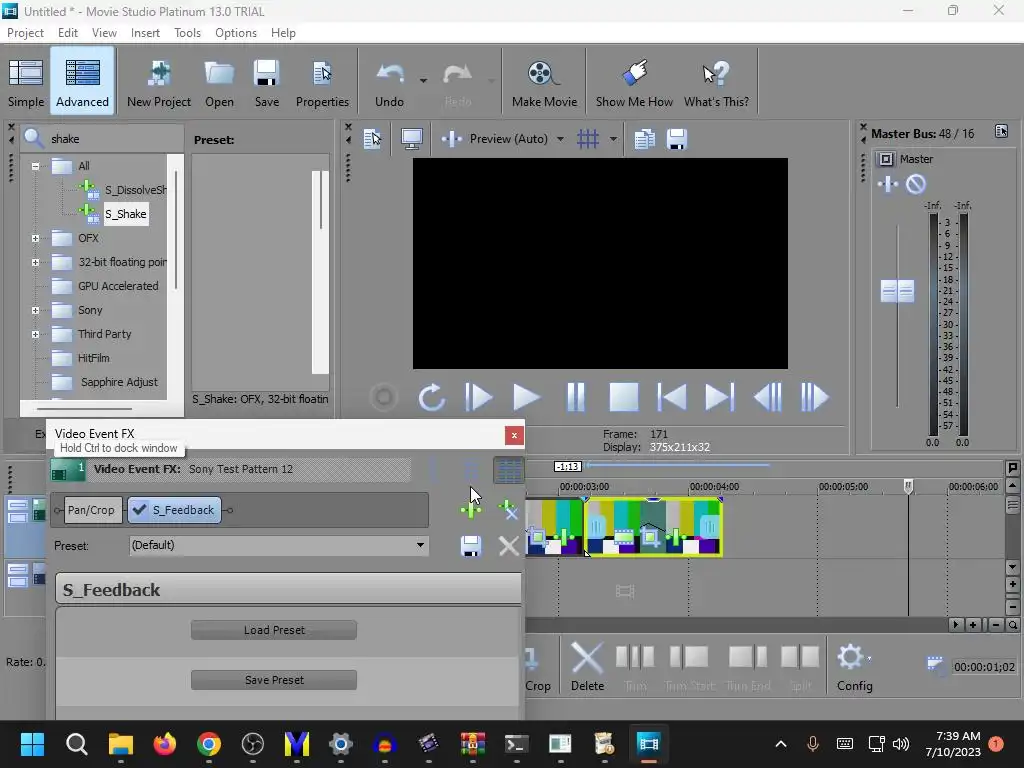The height and width of the screenshot is (768, 1024).
Task: Expand the Third Party folder
Action: coord(35,334)
